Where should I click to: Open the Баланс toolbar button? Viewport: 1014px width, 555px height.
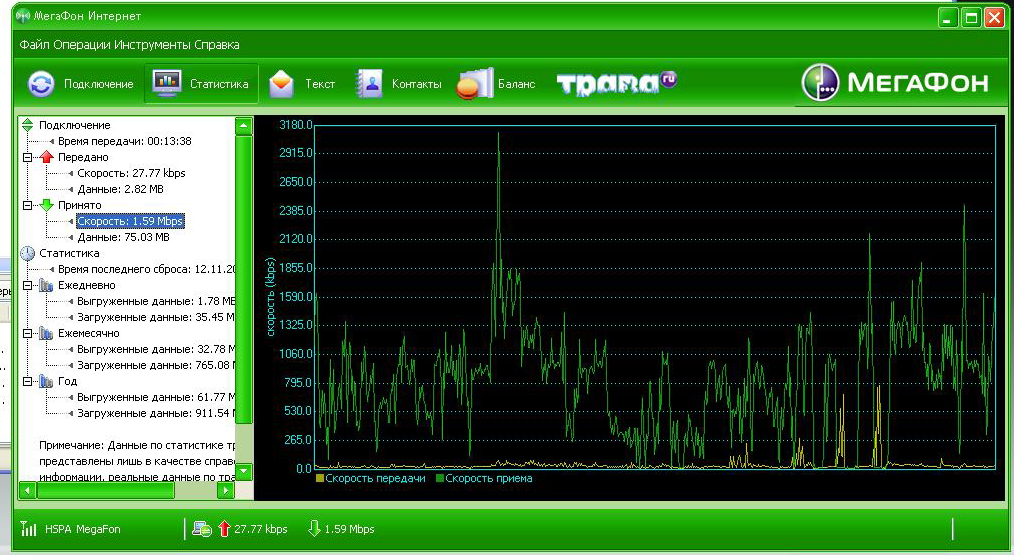[x=496, y=84]
